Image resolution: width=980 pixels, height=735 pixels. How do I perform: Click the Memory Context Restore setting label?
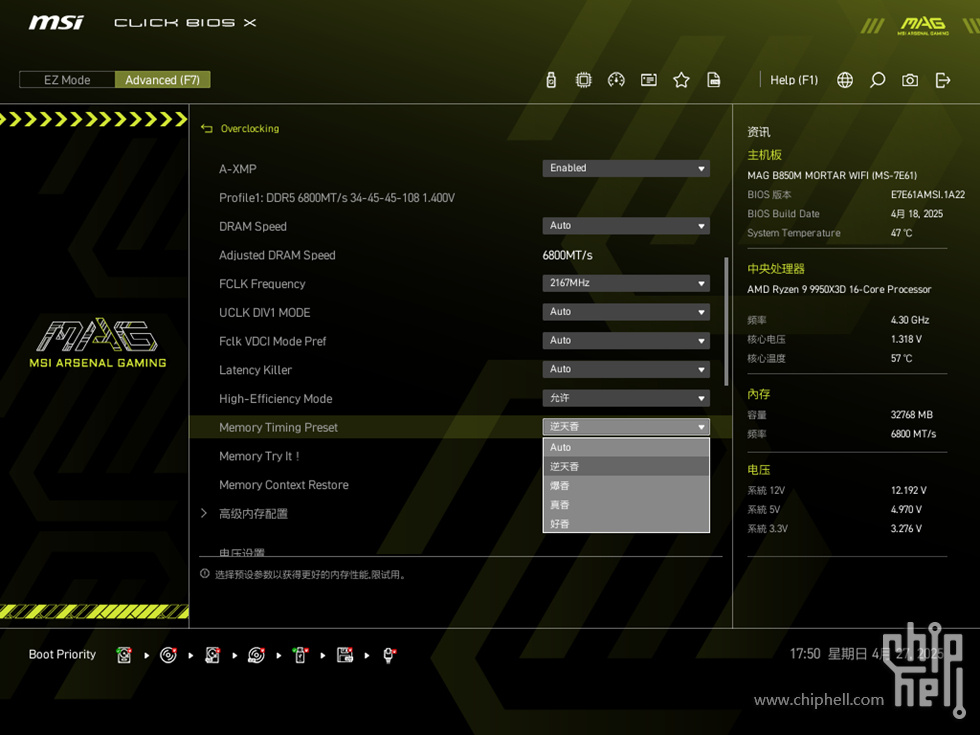coord(284,485)
